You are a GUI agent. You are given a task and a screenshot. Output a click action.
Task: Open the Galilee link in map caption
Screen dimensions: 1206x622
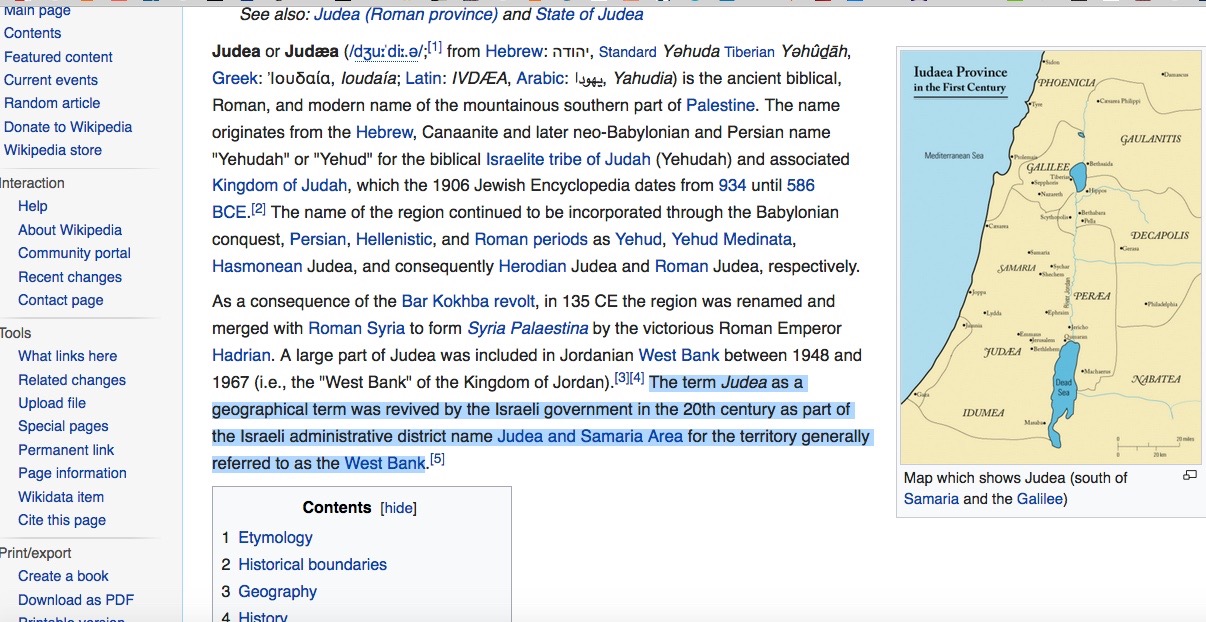point(1040,499)
